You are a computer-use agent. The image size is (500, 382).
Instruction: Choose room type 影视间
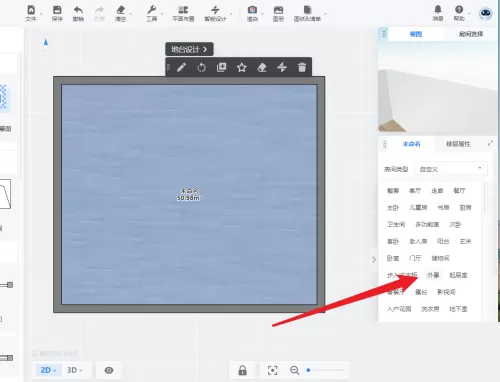[x=446, y=292]
